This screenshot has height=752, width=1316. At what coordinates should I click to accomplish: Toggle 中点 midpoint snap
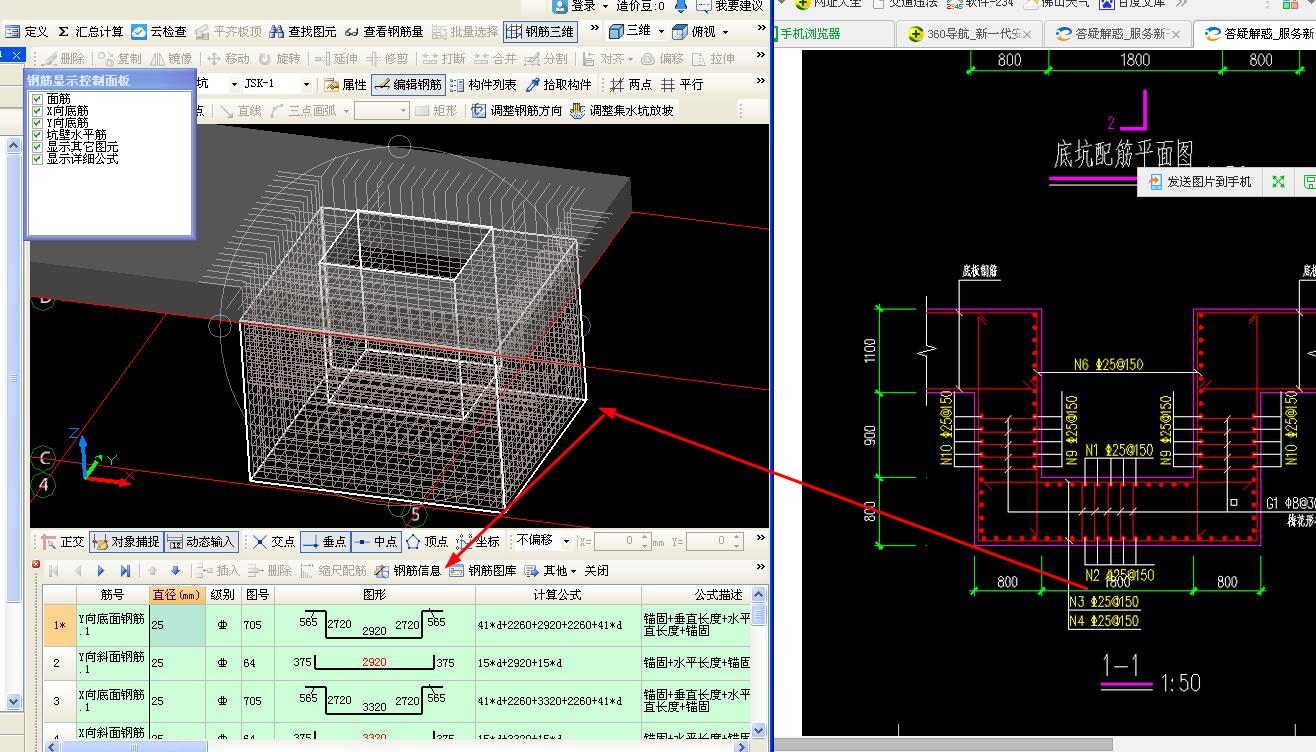click(375, 542)
